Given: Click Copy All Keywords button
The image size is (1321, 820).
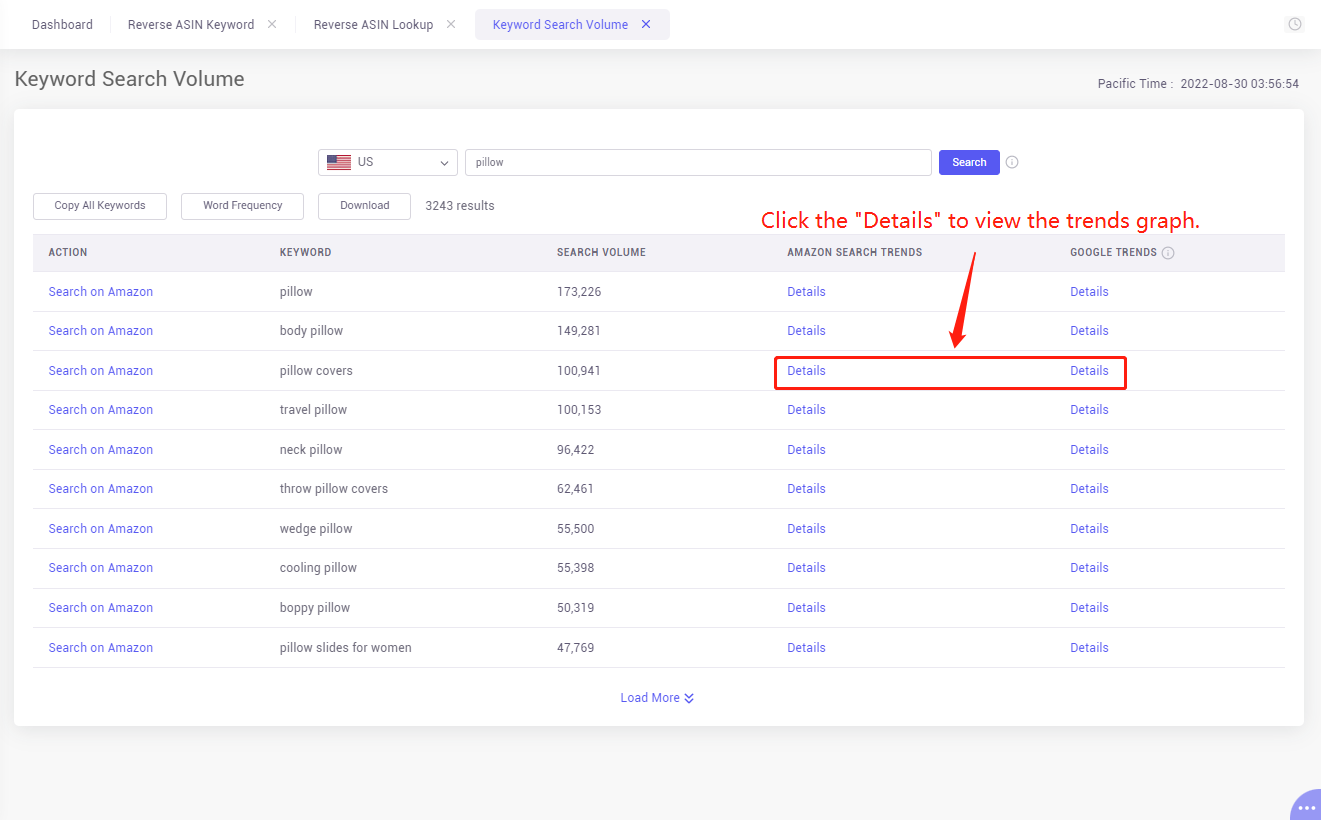Looking at the screenshot, I should (x=100, y=206).
